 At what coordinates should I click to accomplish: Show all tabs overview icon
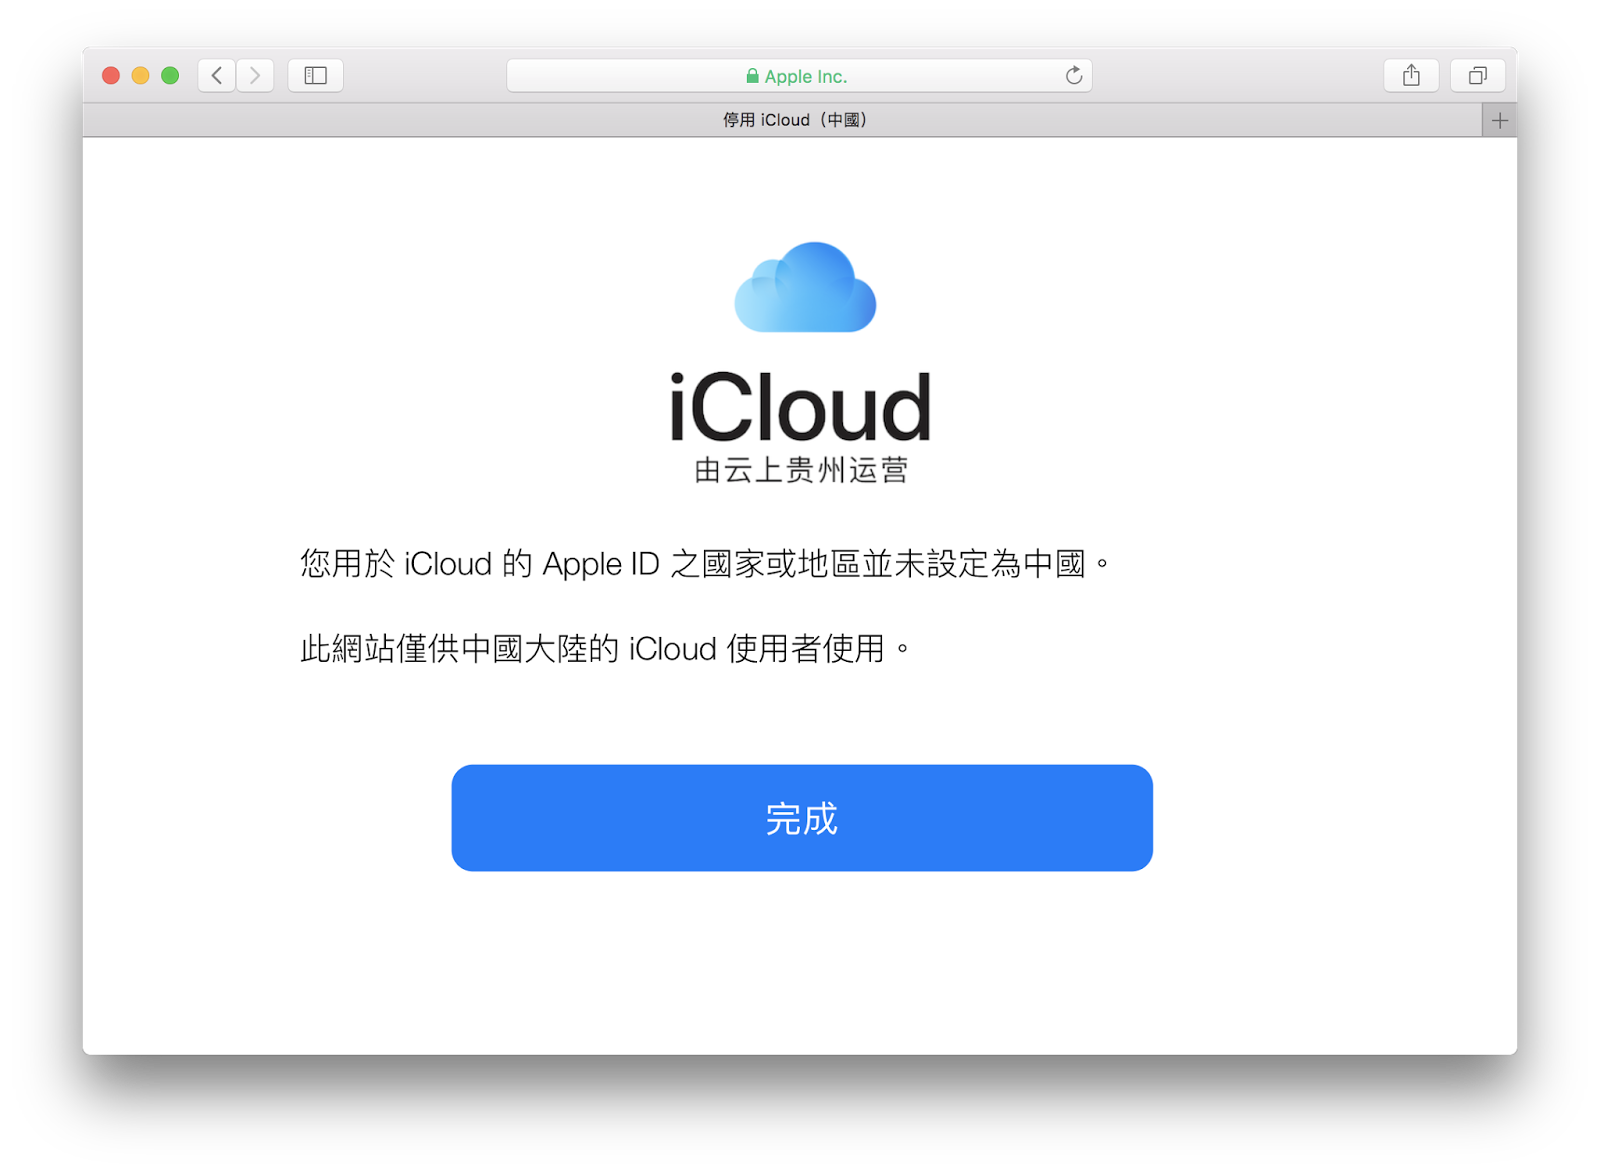point(1478,76)
